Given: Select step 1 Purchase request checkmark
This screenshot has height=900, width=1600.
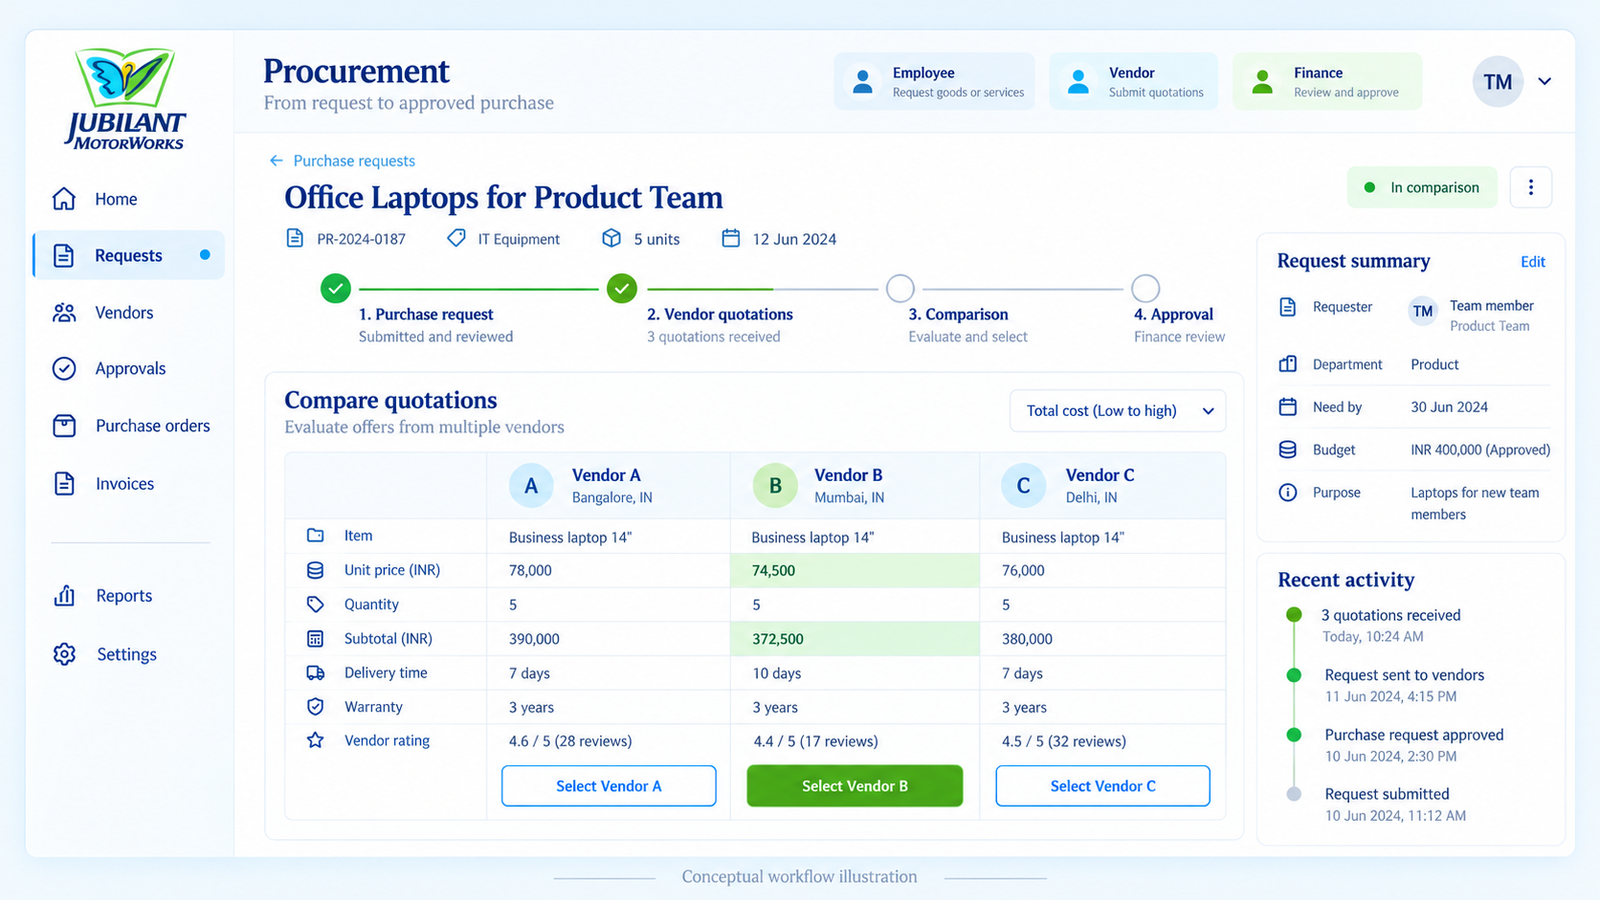Looking at the screenshot, I should (336, 289).
